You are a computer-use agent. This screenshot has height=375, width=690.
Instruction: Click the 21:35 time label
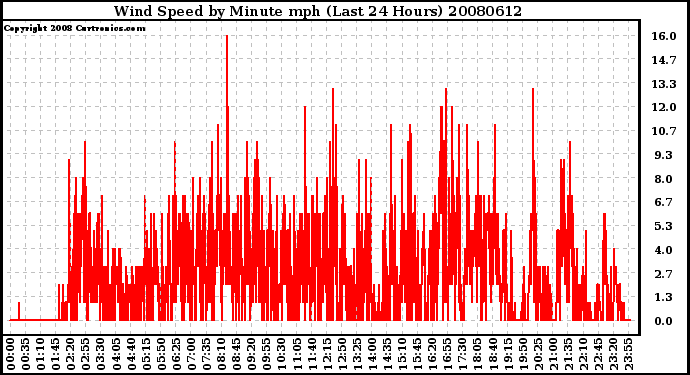[568, 355]
